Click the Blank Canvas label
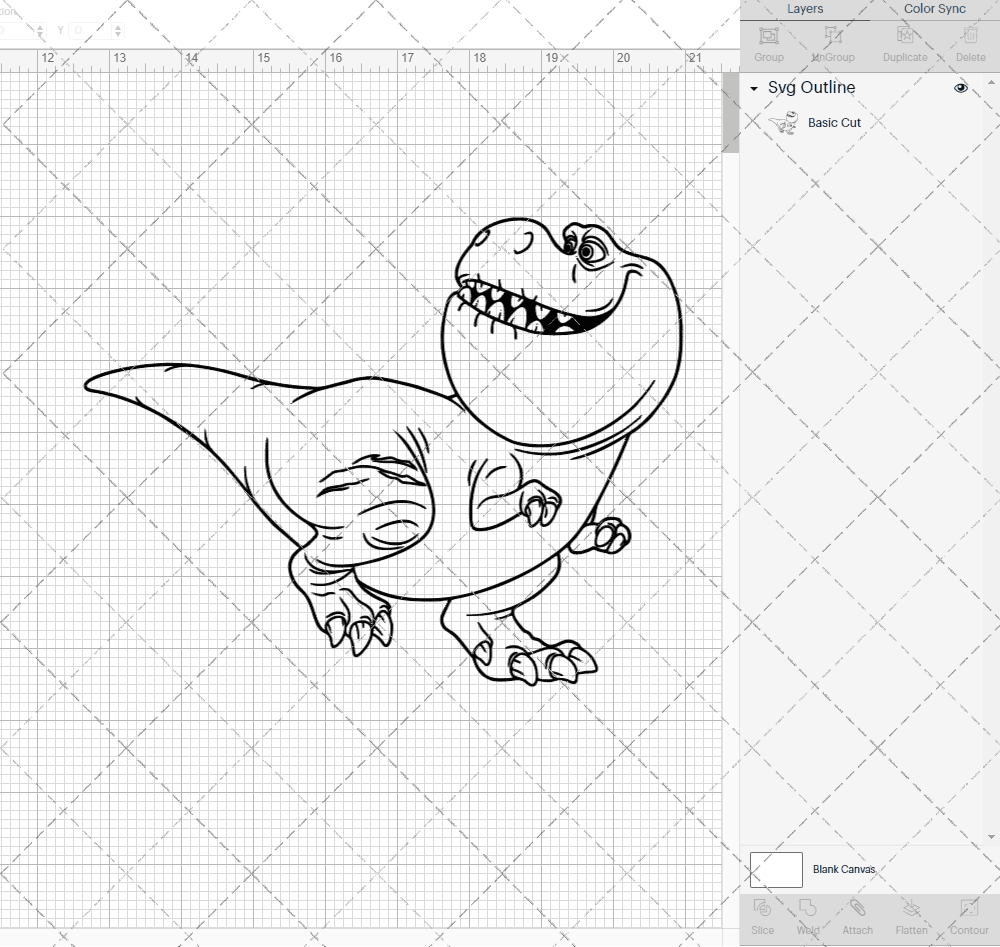This screenshot has width=1000, height=947. coord(844,869)
